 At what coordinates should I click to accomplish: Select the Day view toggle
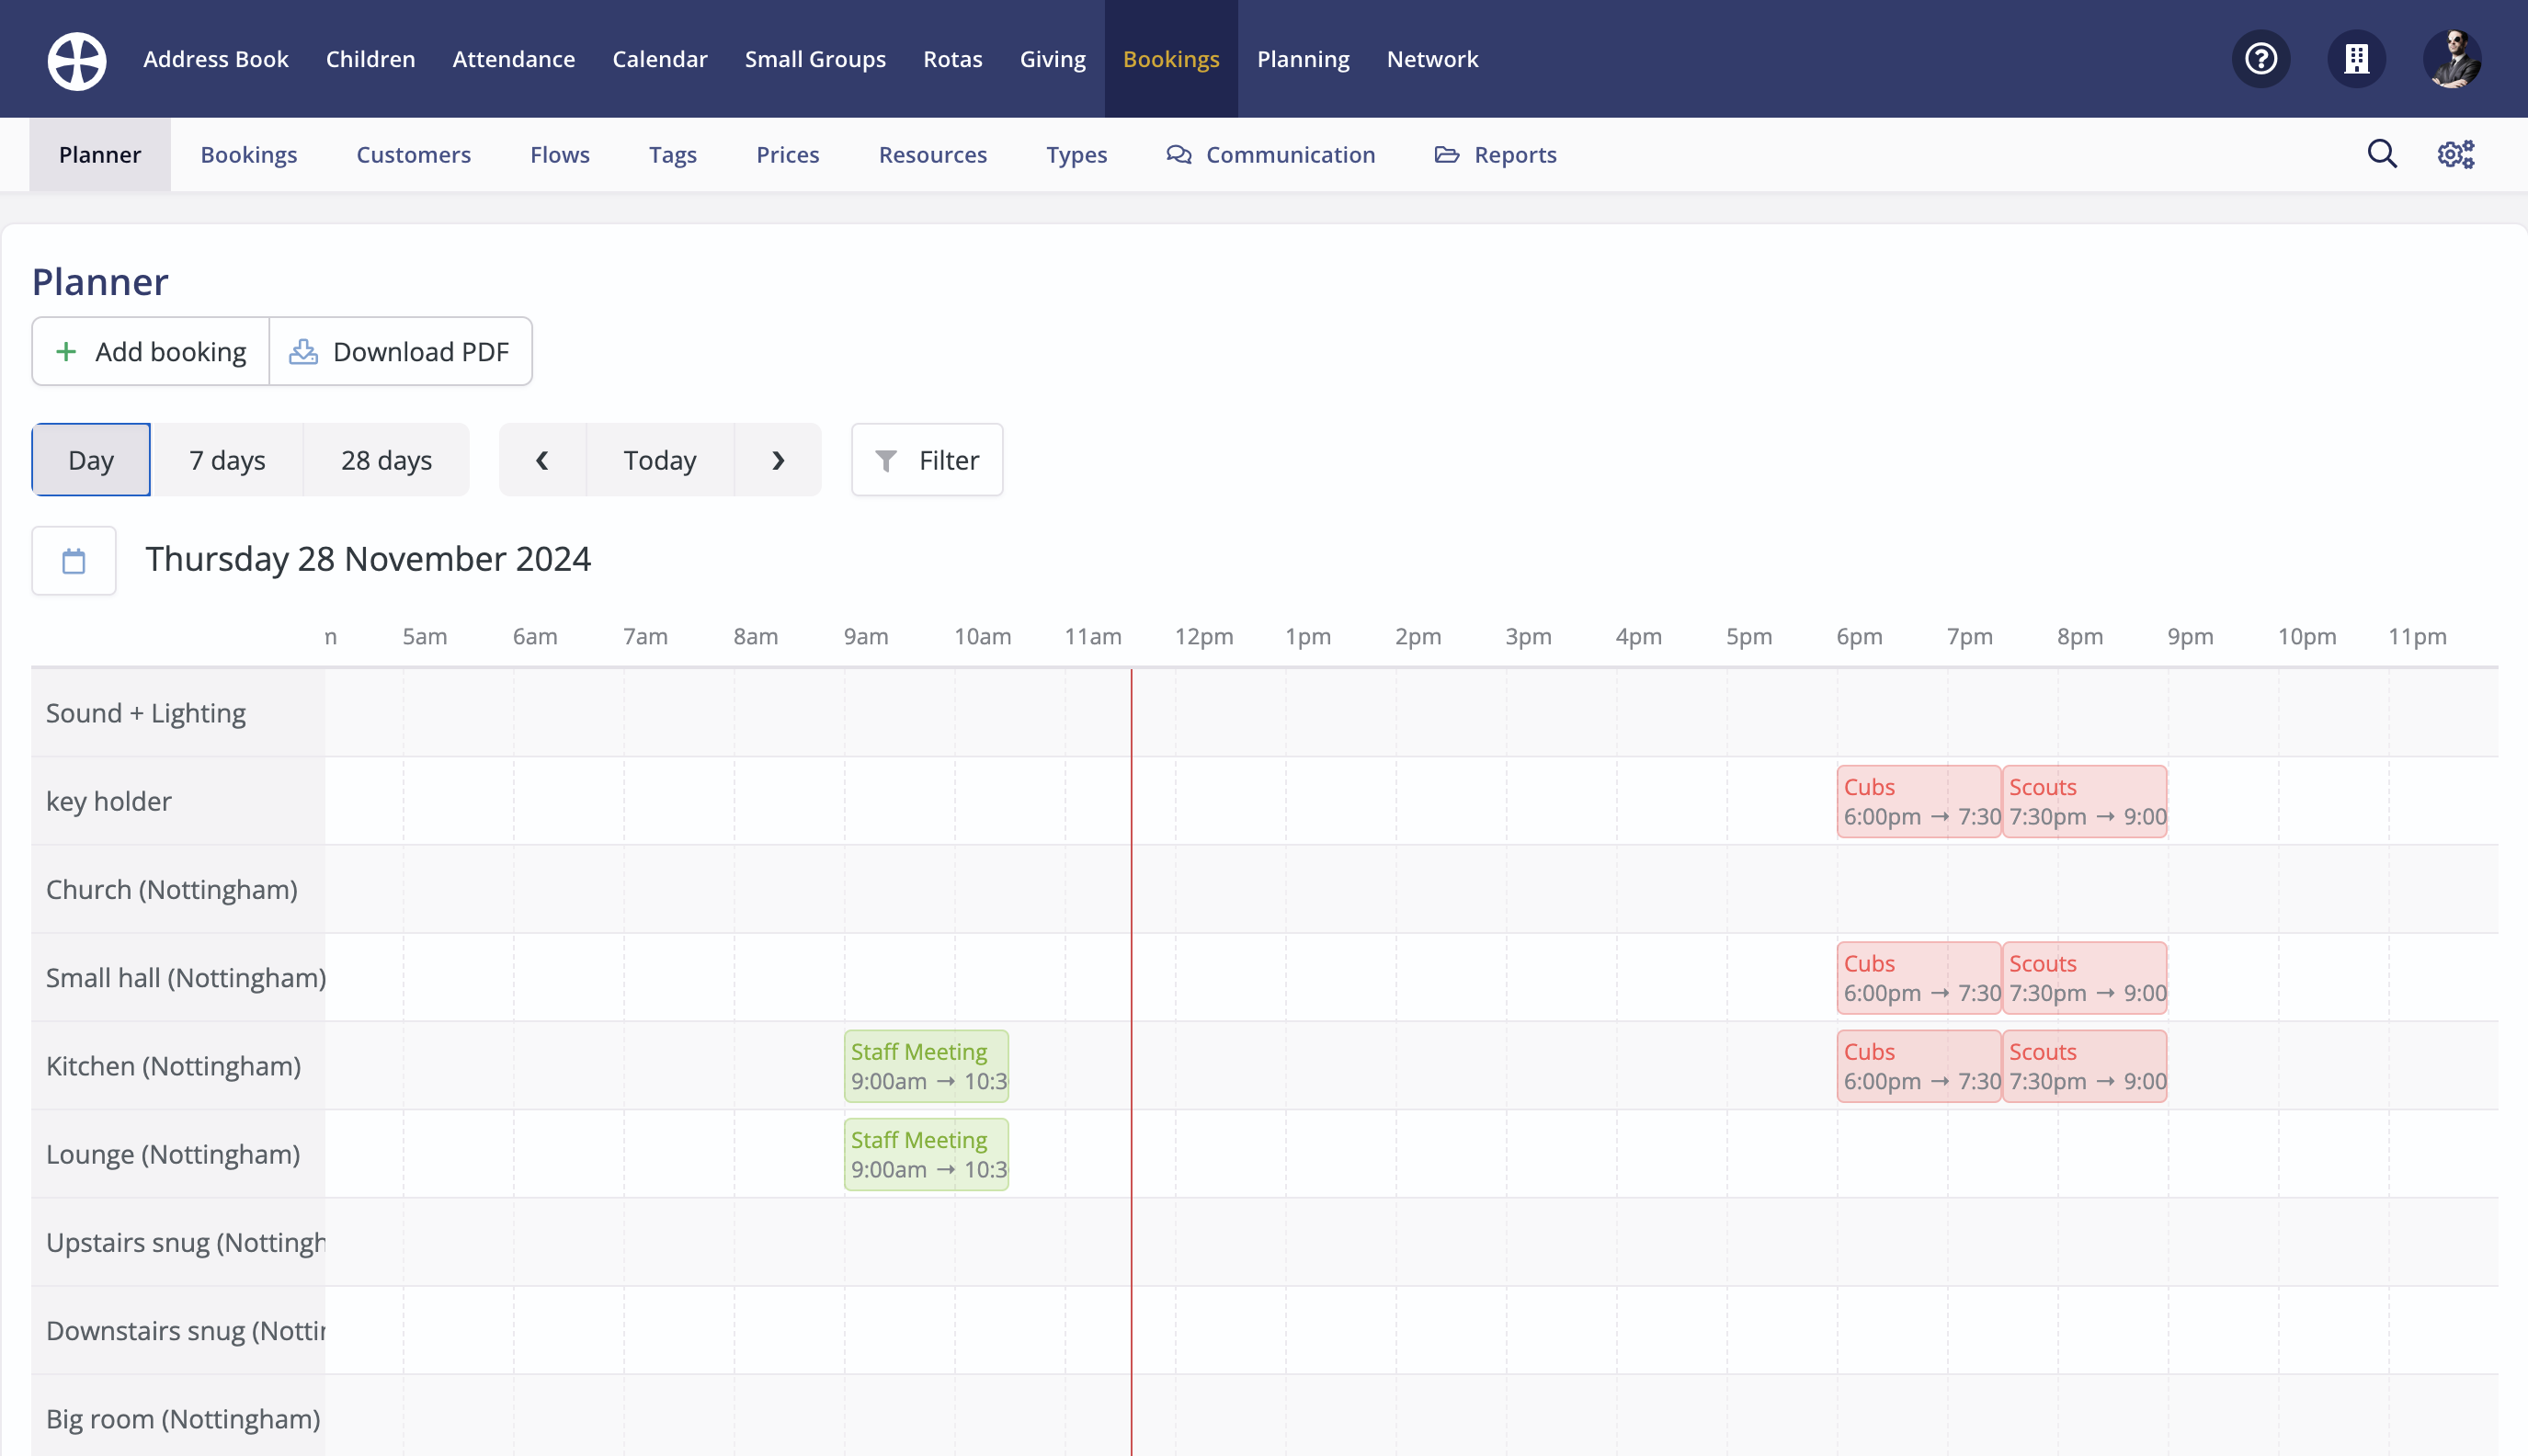click(91, 460)
